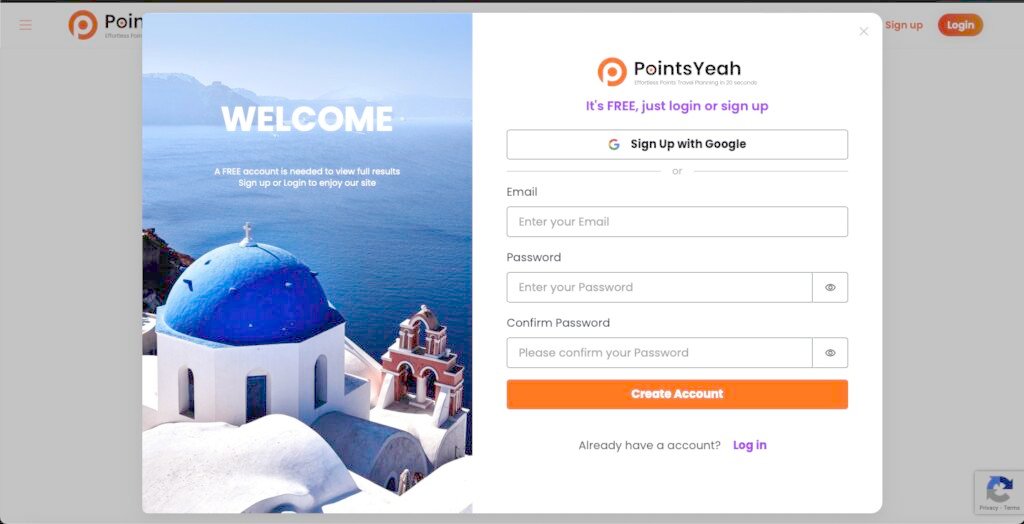1024x524 pixels.
Task: Open Sign up from the top header
Action: [x=904, y=25]
